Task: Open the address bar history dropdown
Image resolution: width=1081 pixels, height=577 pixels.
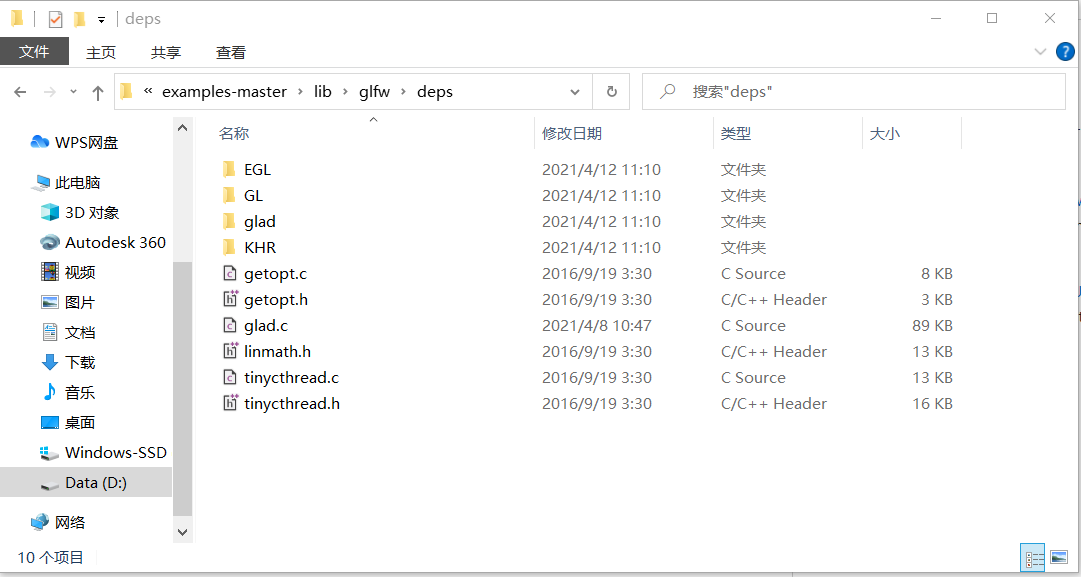Action: click(x=575, y=92)
